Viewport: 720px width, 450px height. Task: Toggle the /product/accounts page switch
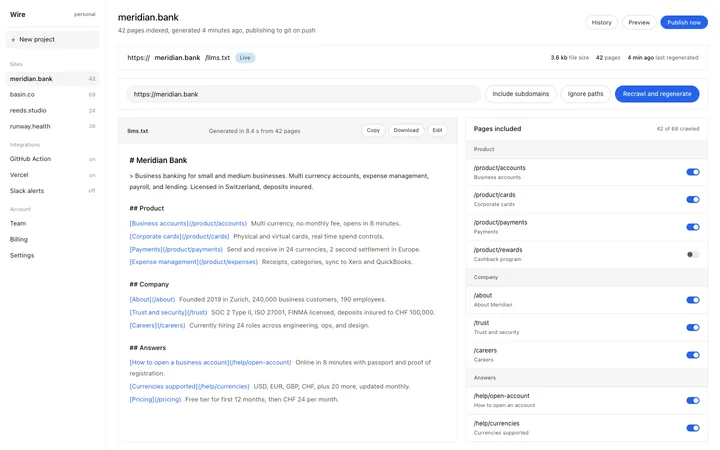pos(692,172)
